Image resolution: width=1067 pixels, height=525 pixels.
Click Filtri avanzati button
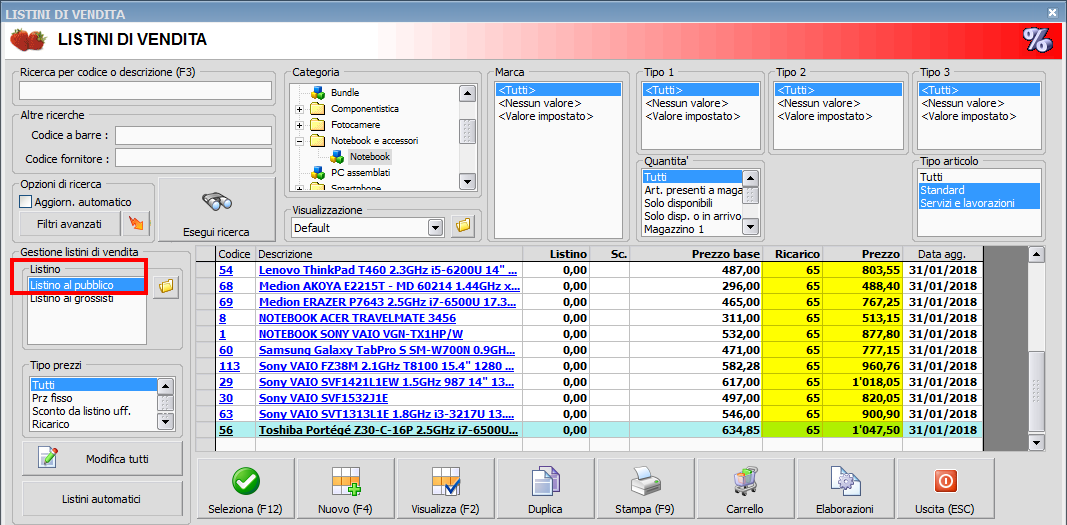(69, 223)
